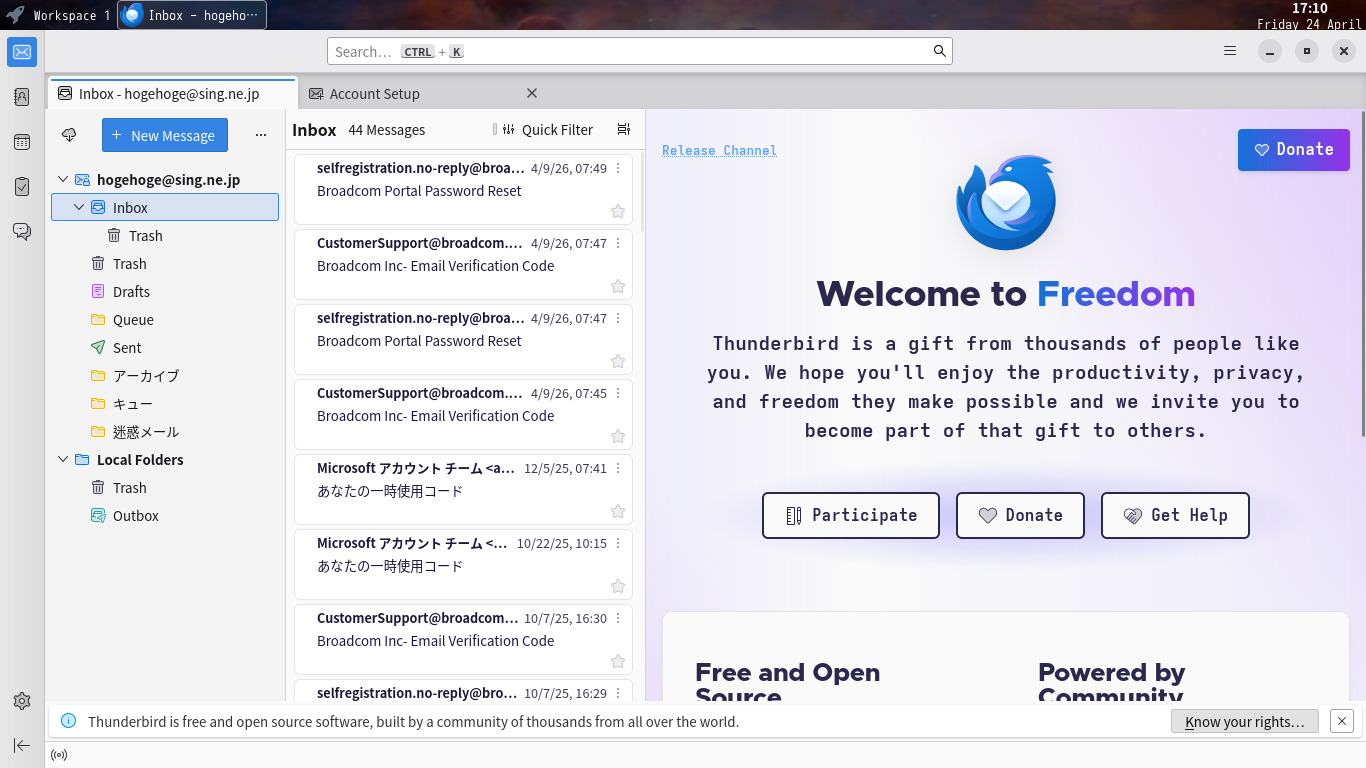
Task: Click the outlined Donate button next to Participate
Action: pyautogui.click(x=1020, y=515)
